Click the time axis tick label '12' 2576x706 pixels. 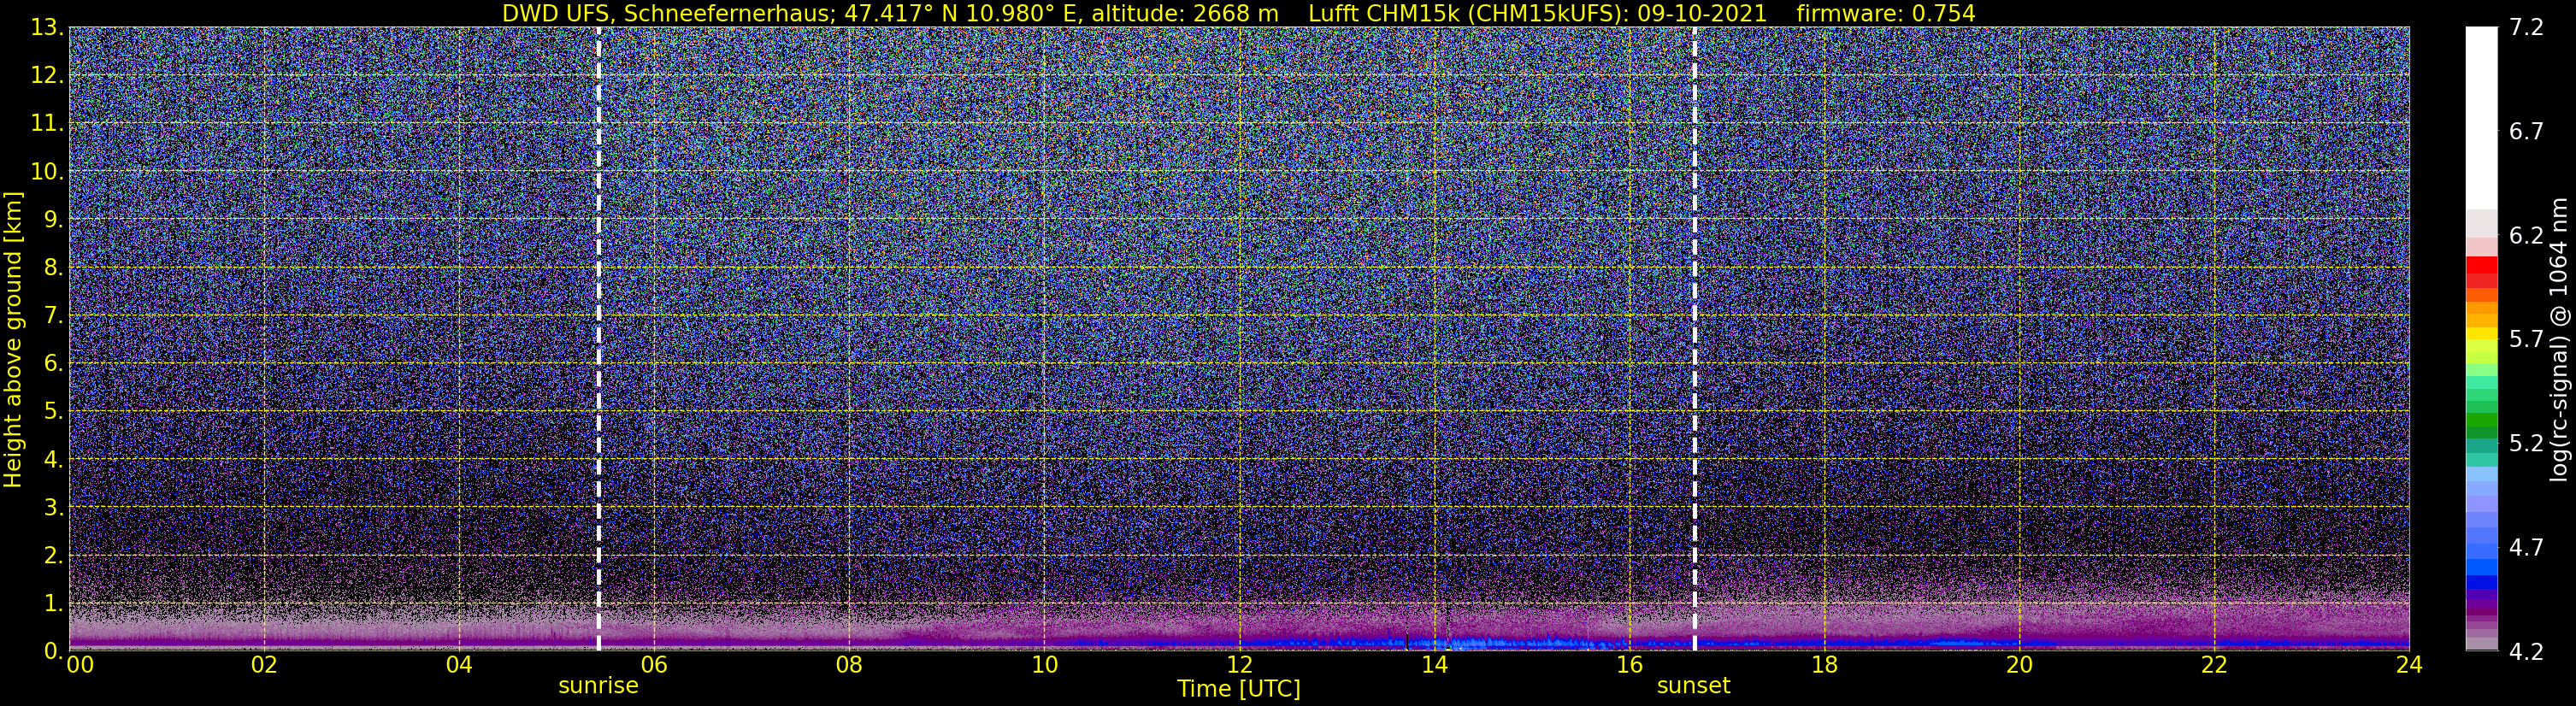(x=1239, y=665)
